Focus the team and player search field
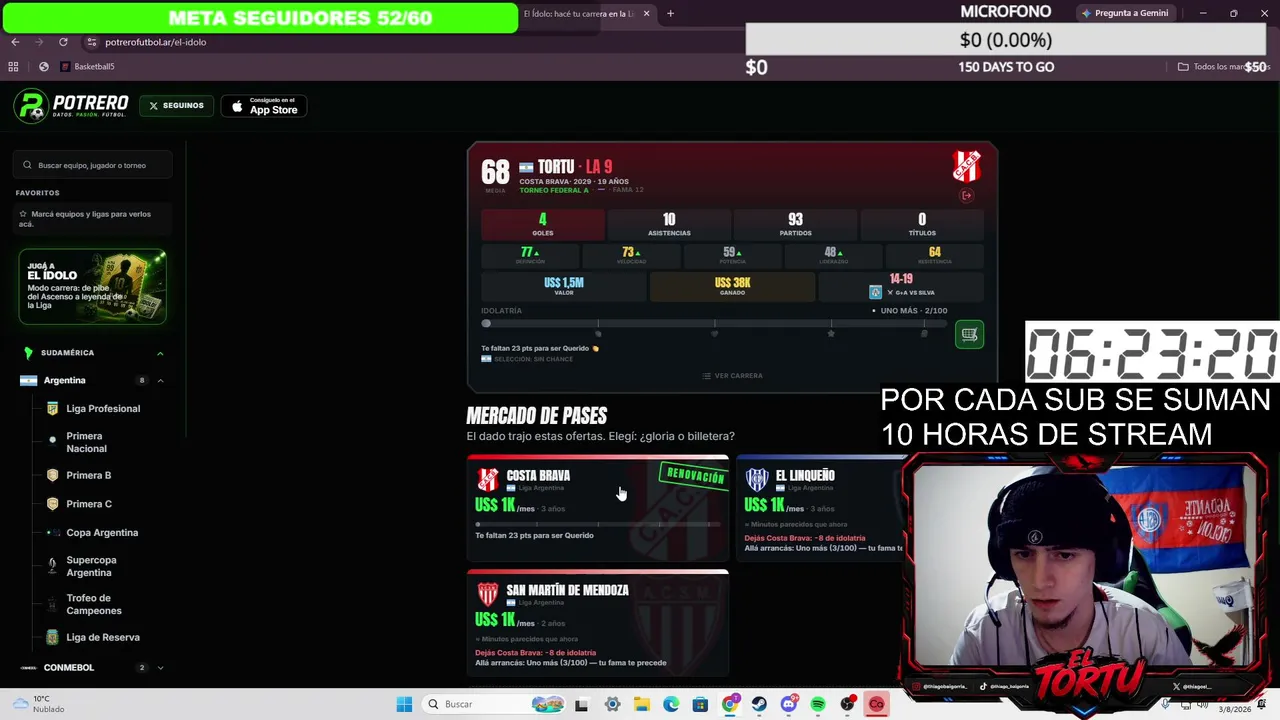1280x720 pixels. 93,165
